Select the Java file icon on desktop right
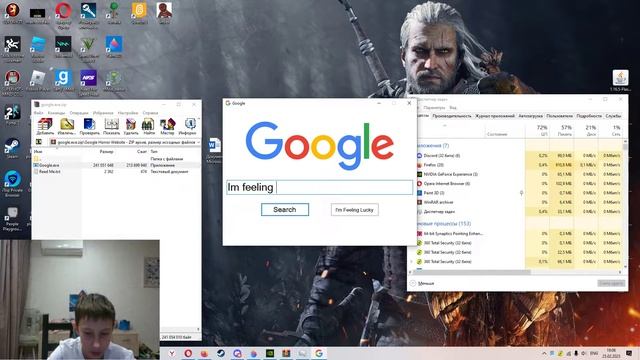The height and width of the screenshot is (360, 640). (620, 80)
